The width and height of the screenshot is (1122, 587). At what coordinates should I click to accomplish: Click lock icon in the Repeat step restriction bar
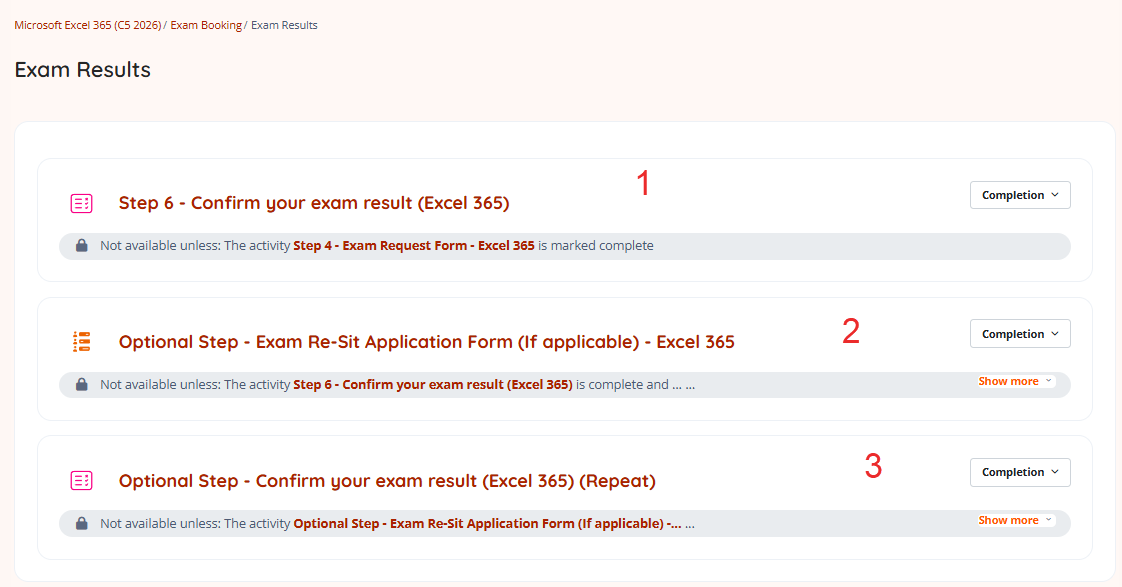[x=82, y=523]
